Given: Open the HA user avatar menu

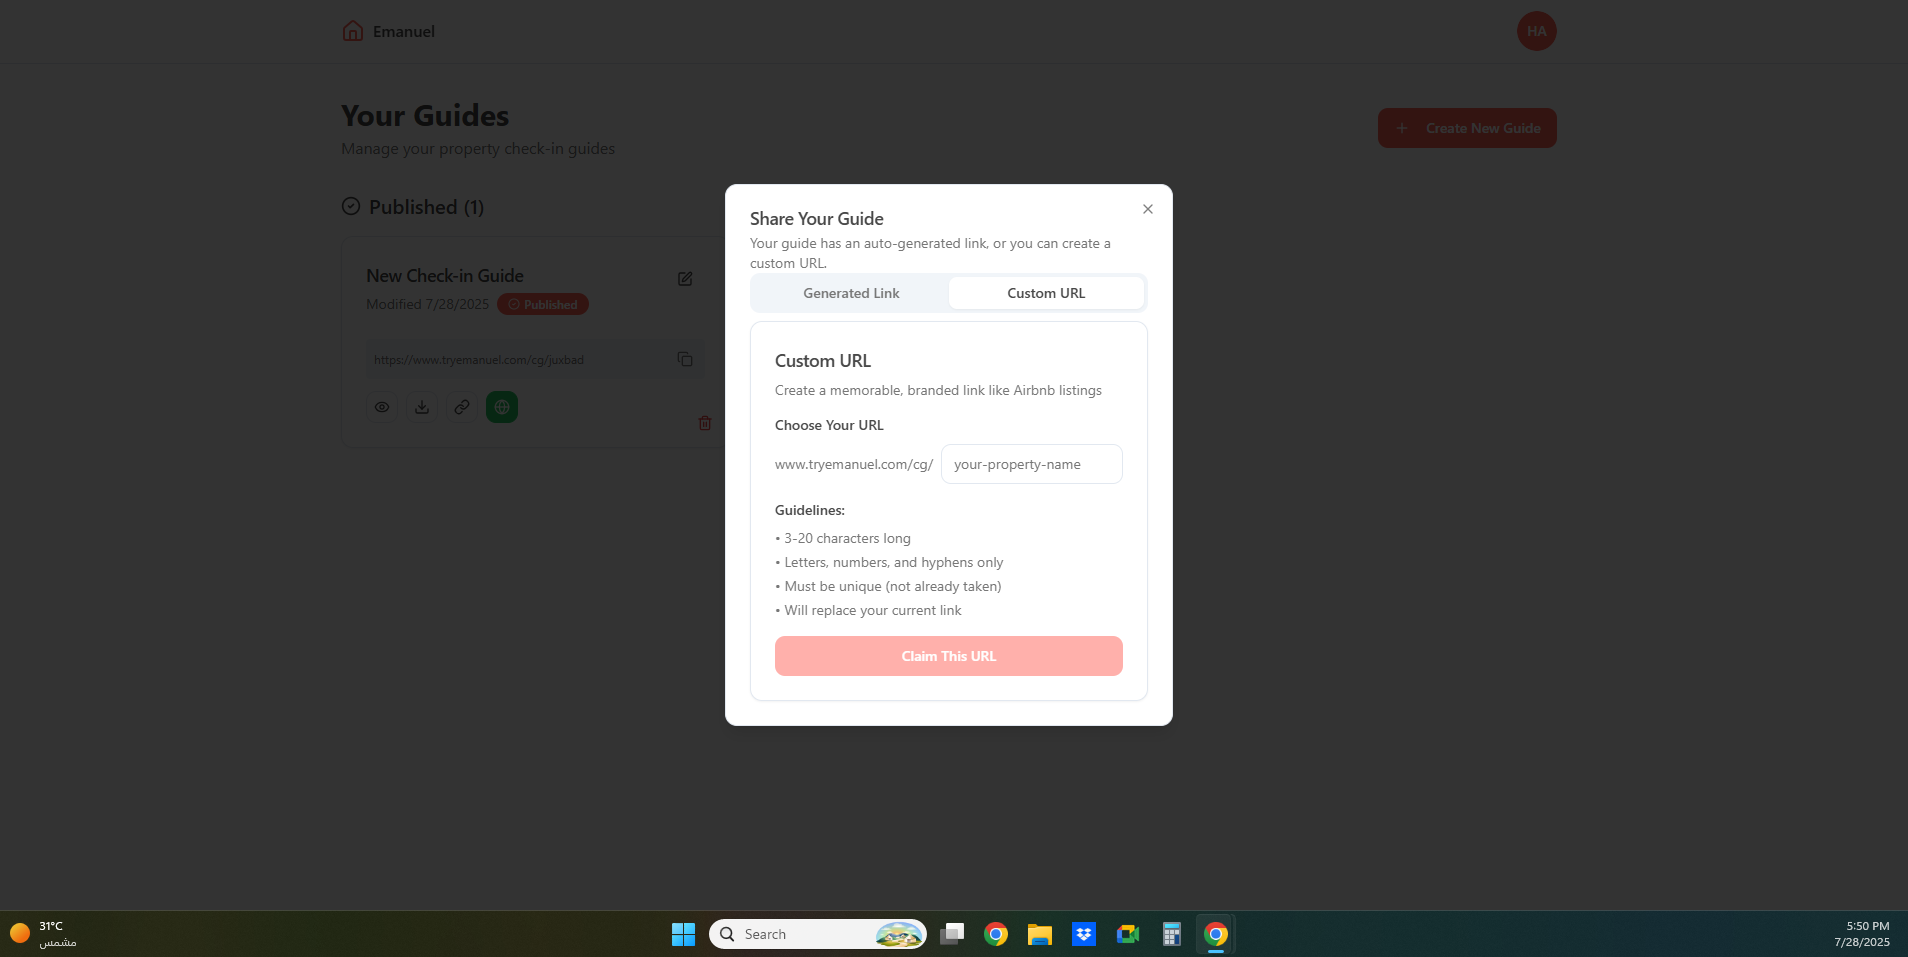Looking at the screenshot, I should (1536, 31).
